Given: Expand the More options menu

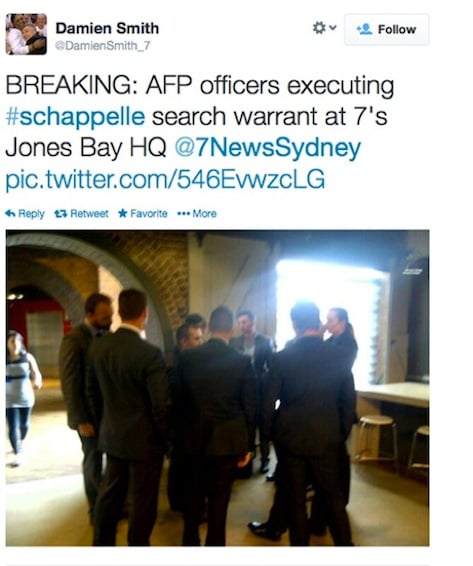Looking at the screenshot, I should click(x=197, y=214).
